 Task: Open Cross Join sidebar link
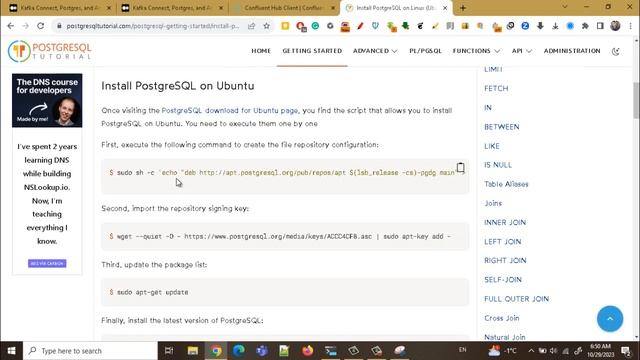[502, 318]
